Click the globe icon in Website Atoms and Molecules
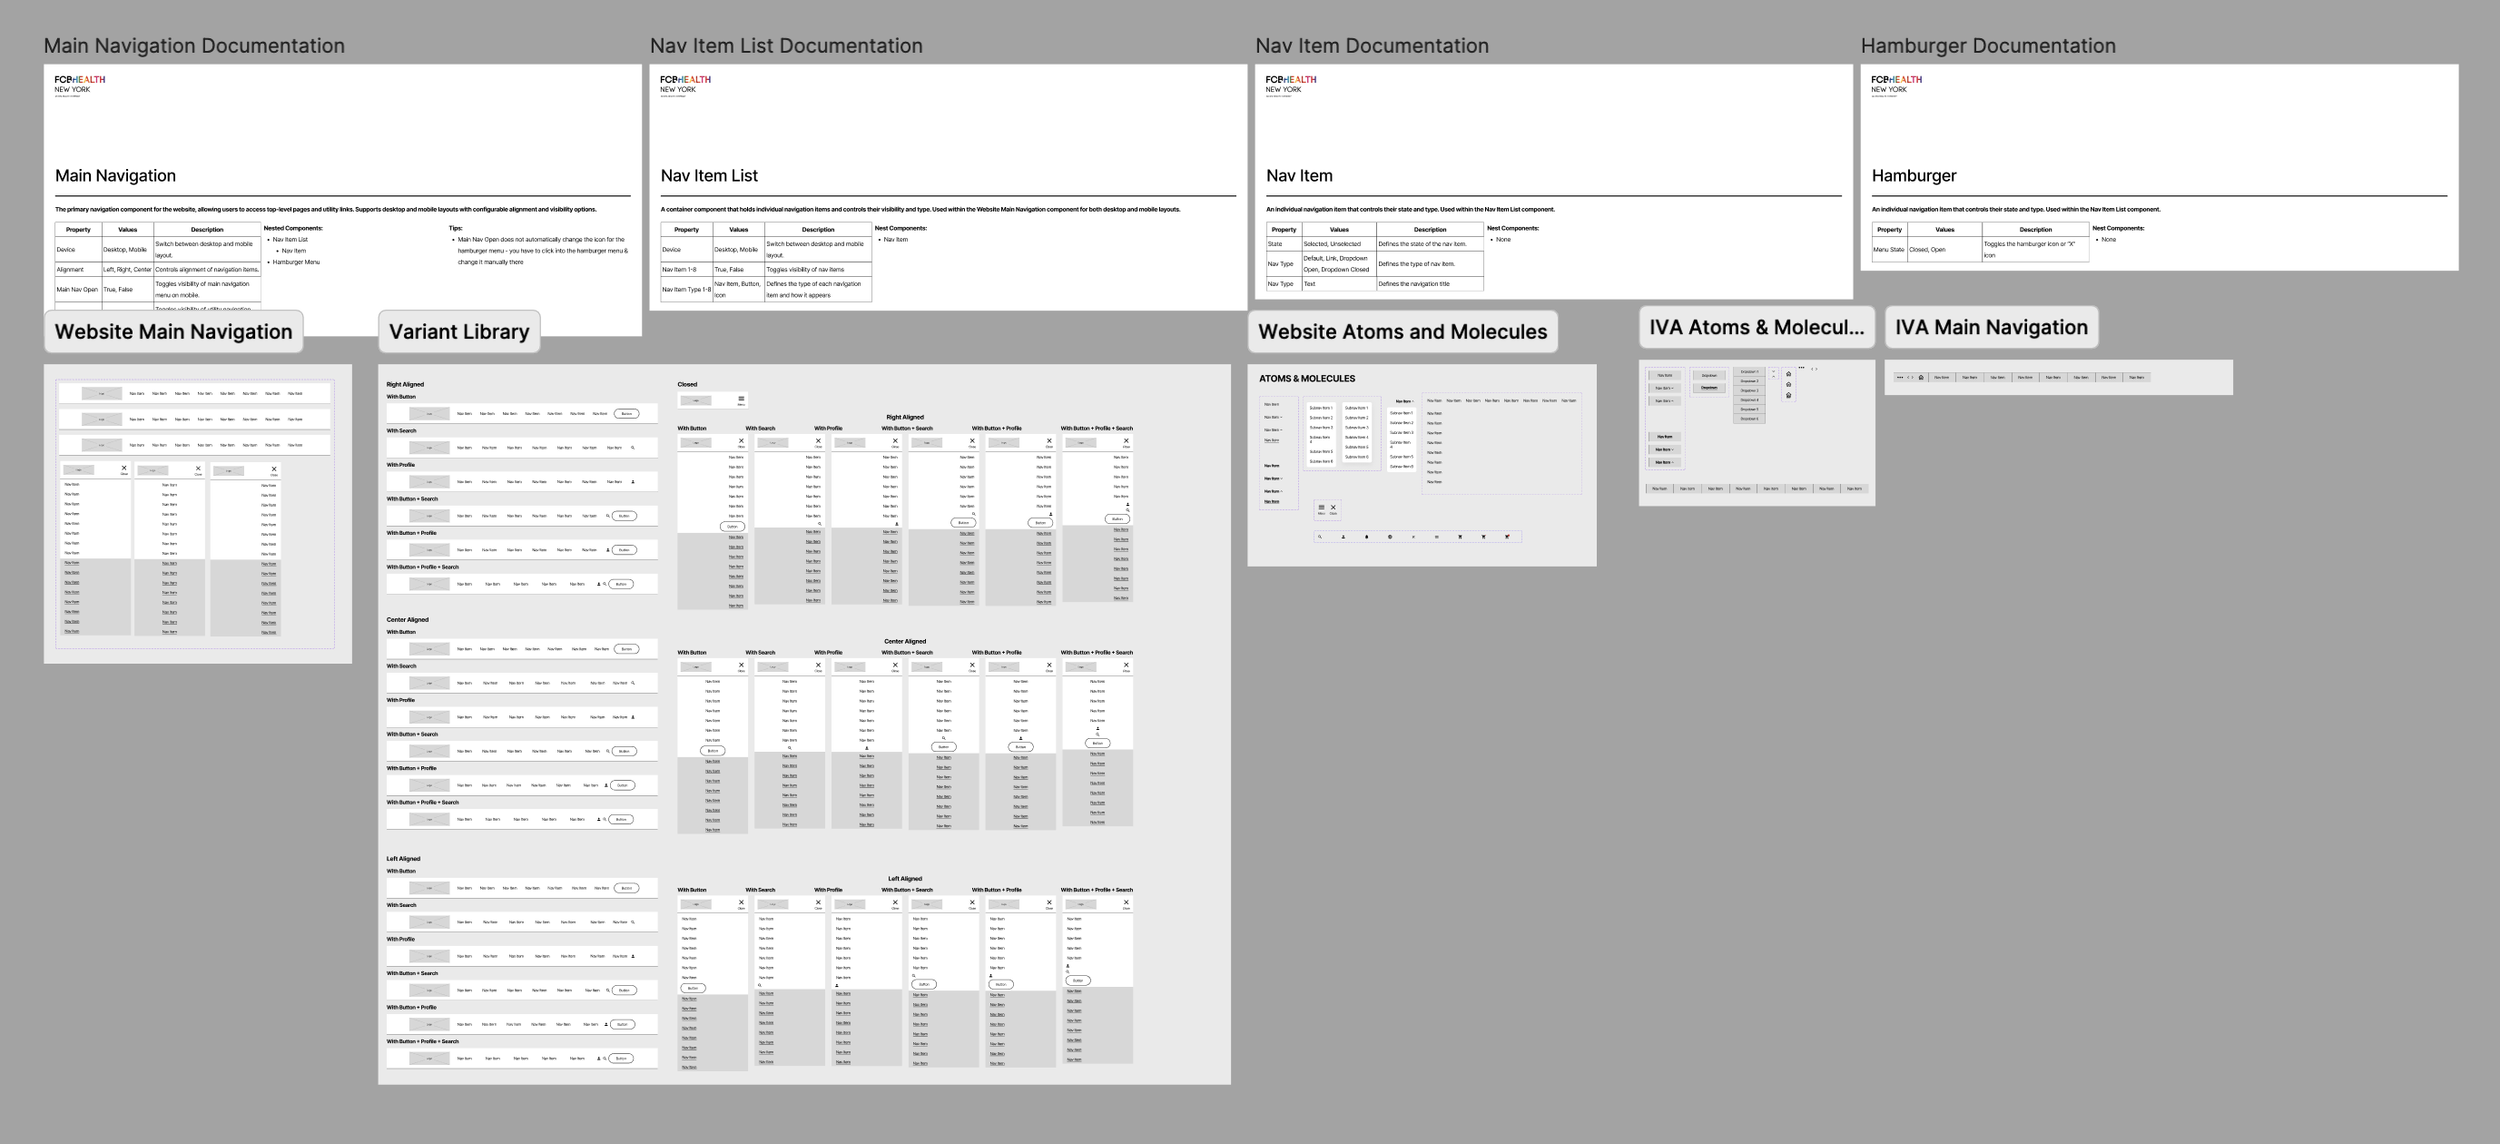 [x=1390, y=537]
